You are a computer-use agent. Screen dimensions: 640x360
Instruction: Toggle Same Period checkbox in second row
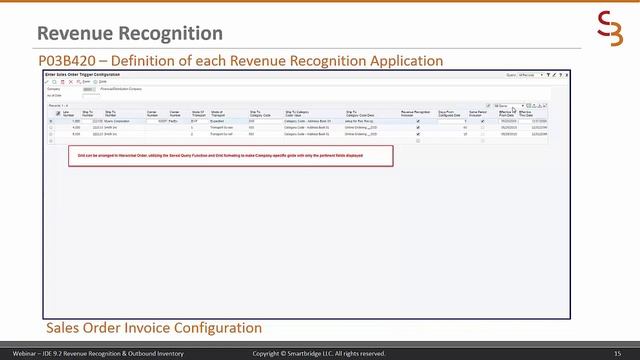coord(482,128)
